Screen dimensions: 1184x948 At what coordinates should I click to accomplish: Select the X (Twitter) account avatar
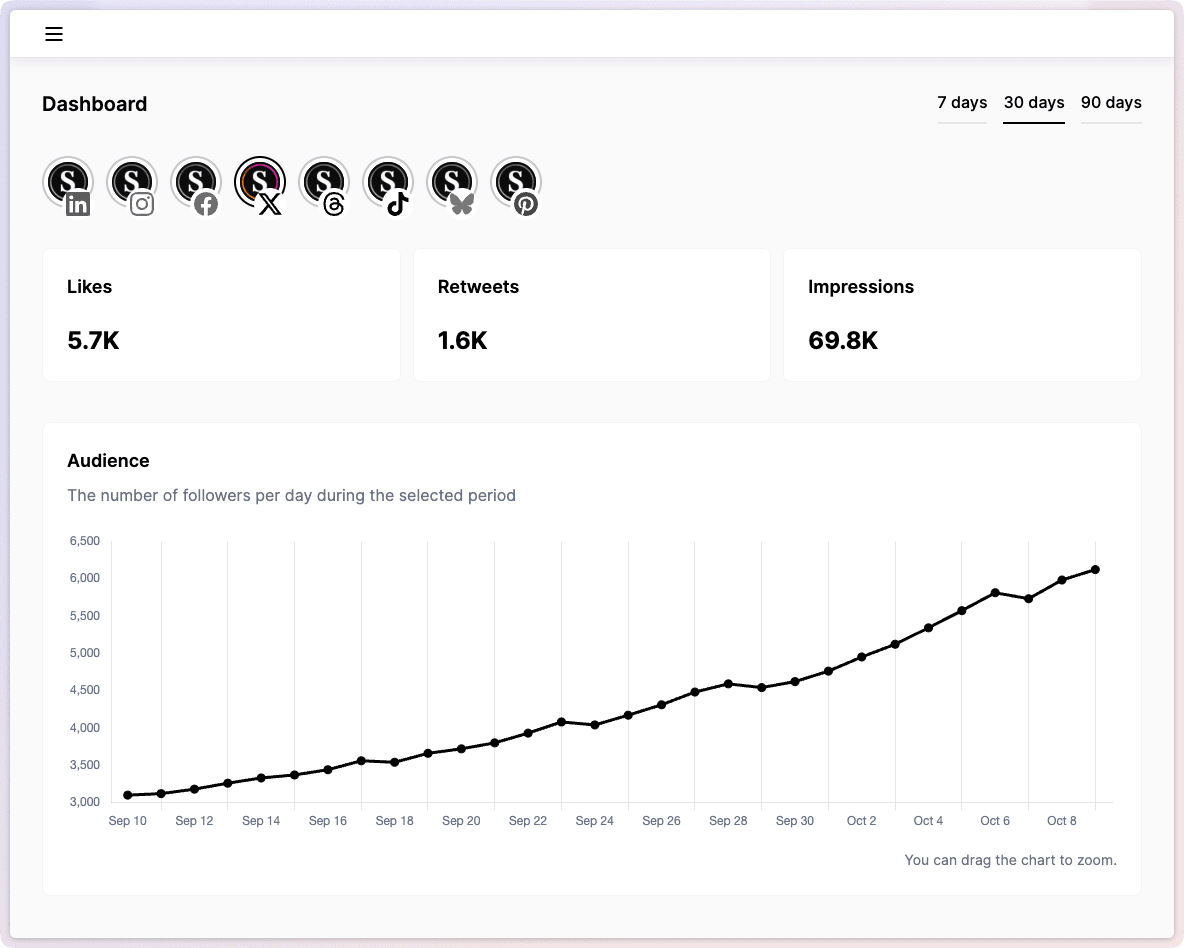(260, 183)
